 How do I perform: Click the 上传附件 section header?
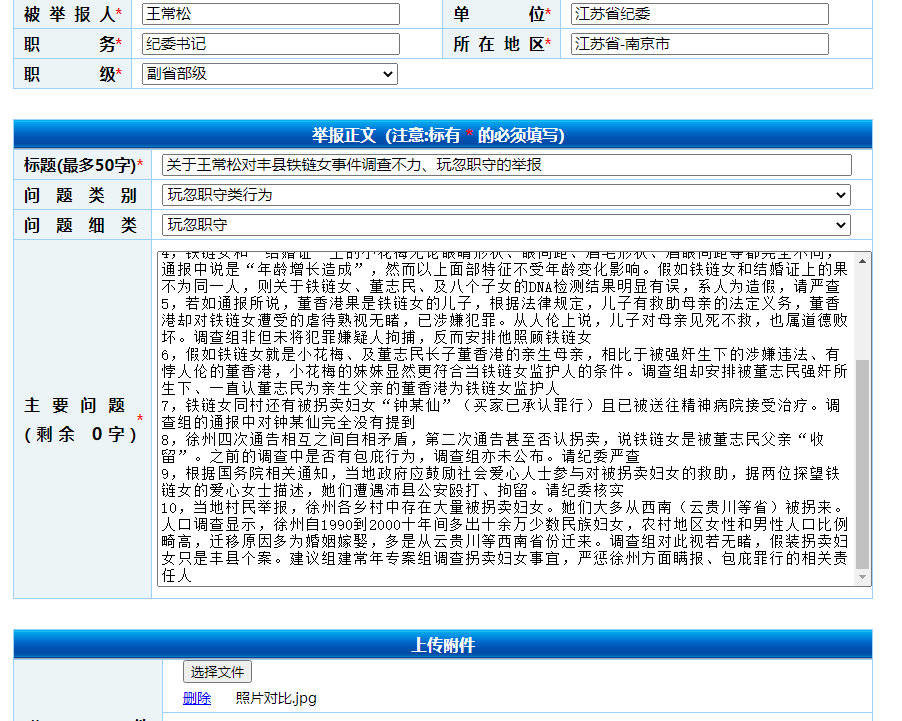coord(443,644)
